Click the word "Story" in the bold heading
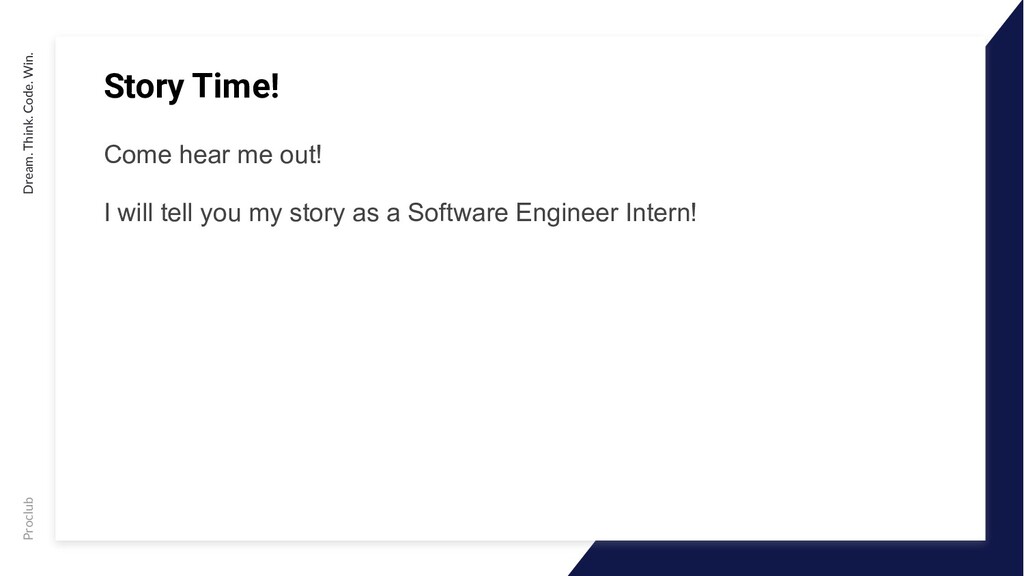This screenshot has height=576, width=1024. point(144,87)
